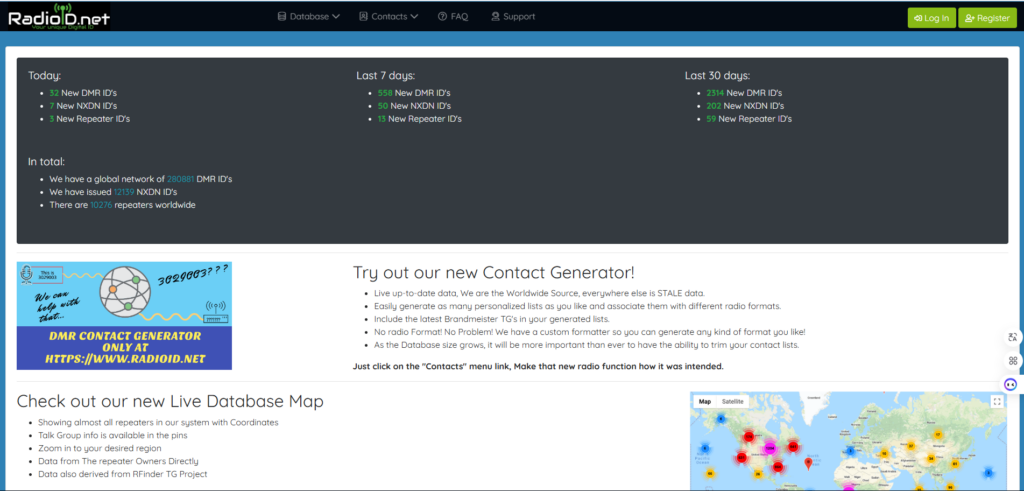Click '7 New NXDN ID's' under Today

83,106
